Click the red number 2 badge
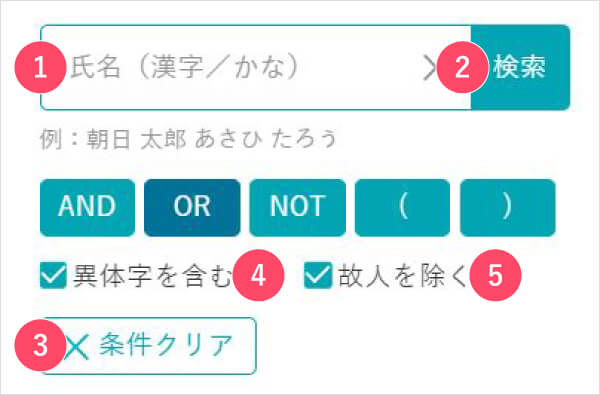The width and height of the screenshot is (600, 395). click(462, 67)
